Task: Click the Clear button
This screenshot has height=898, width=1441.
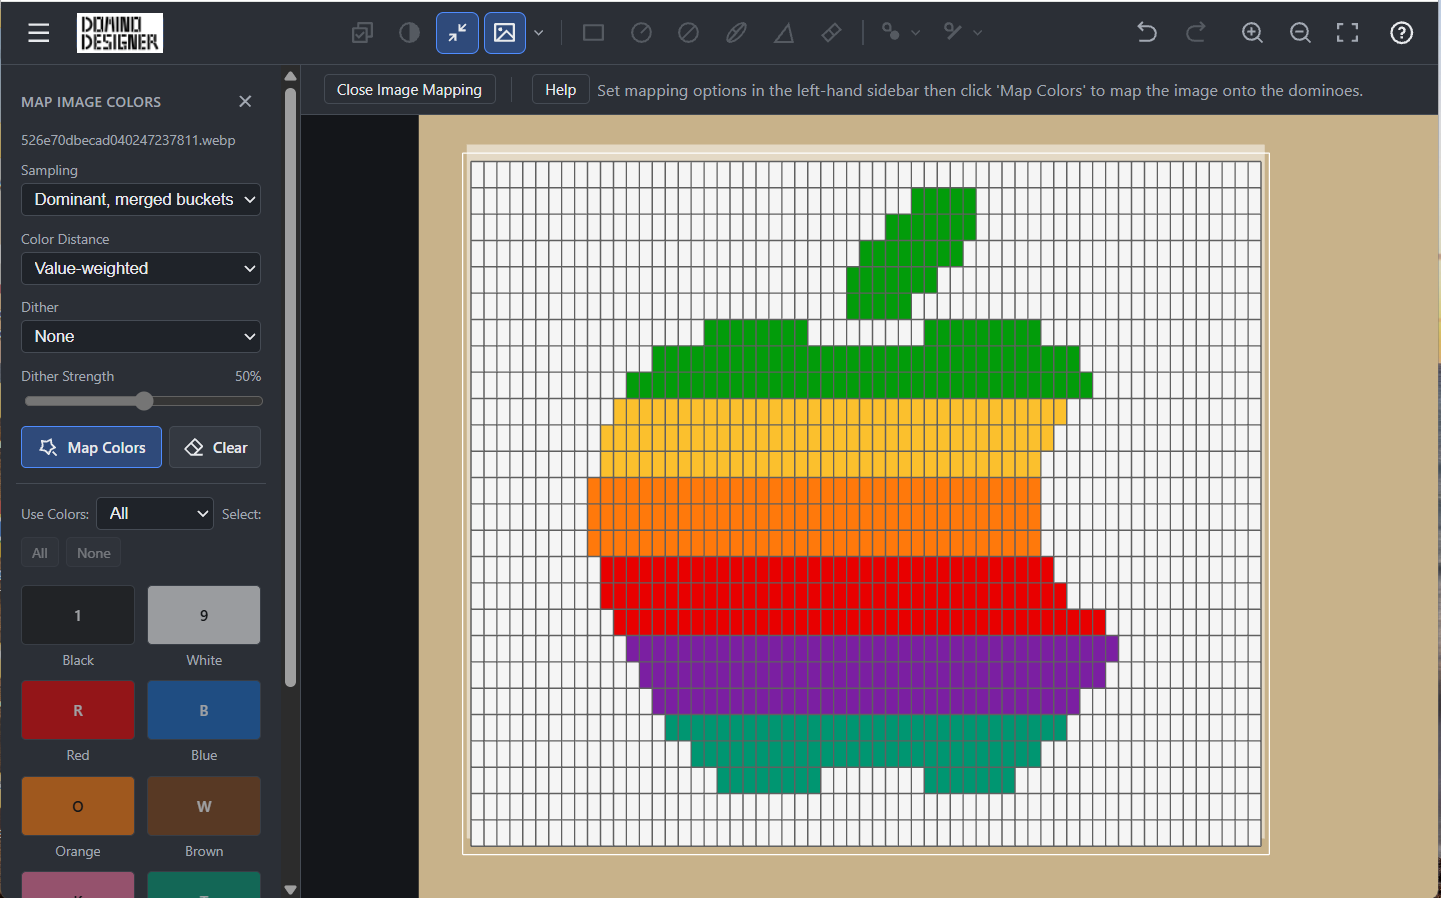Action: (215, 447)
